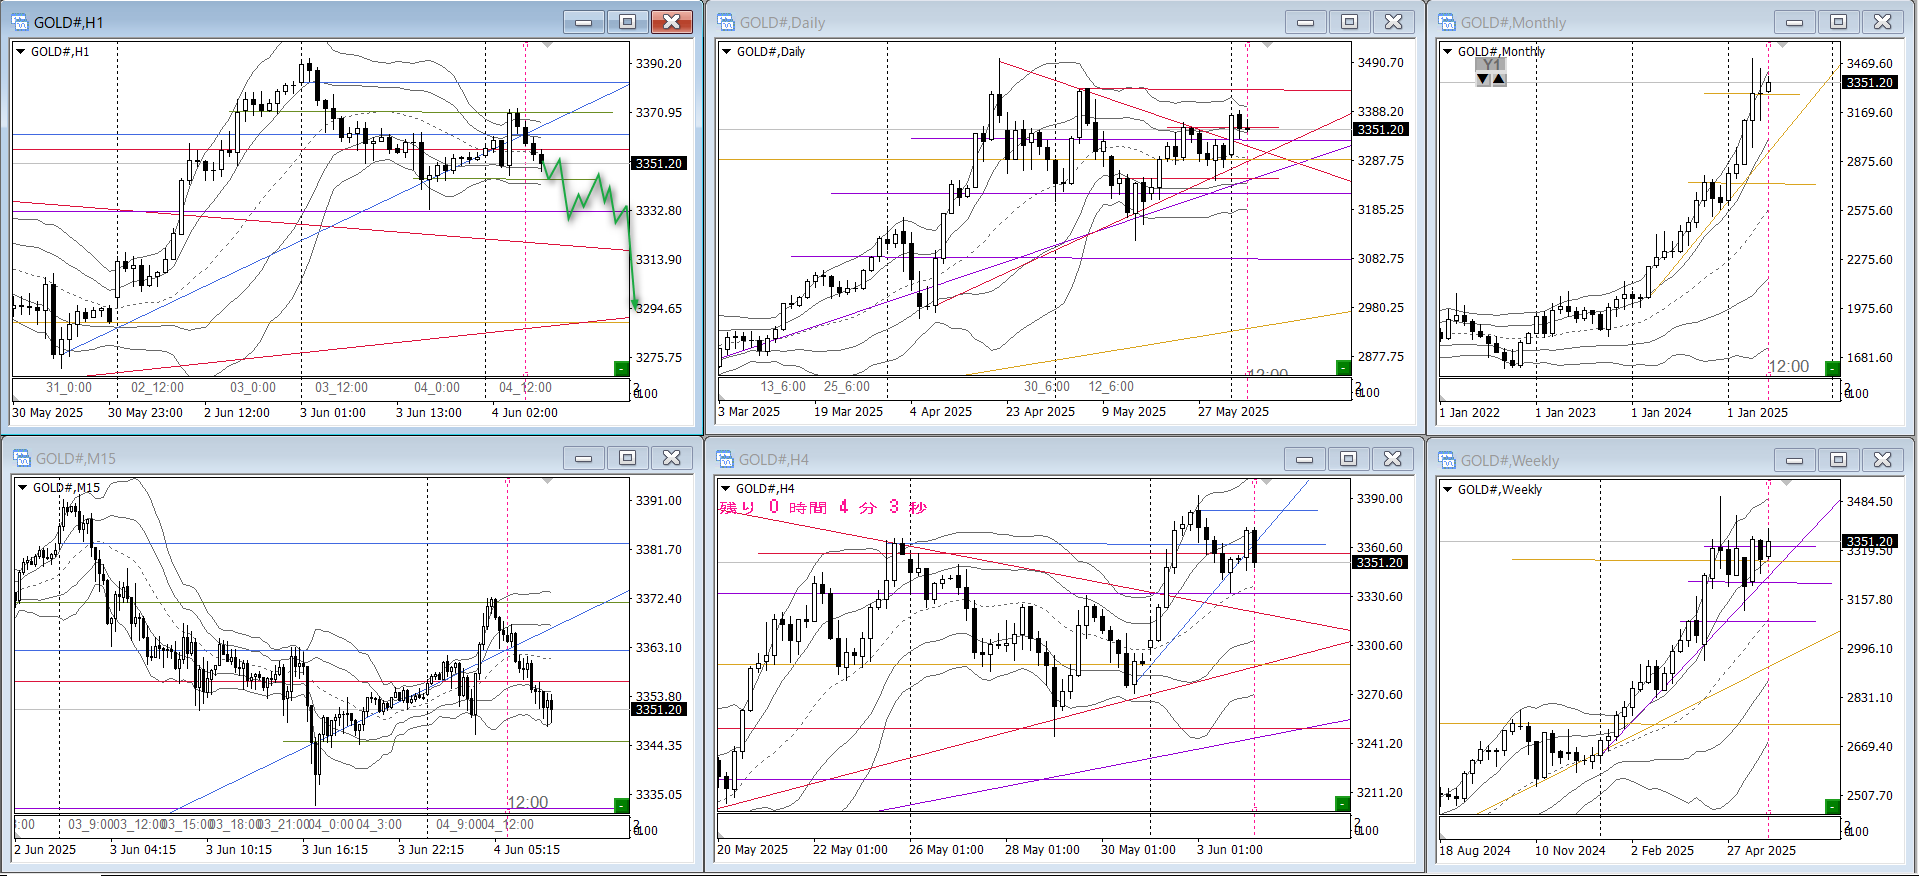Click the GOLD#,Weekly window chart icon
1919x876 pixels.
click(1447, 460)
